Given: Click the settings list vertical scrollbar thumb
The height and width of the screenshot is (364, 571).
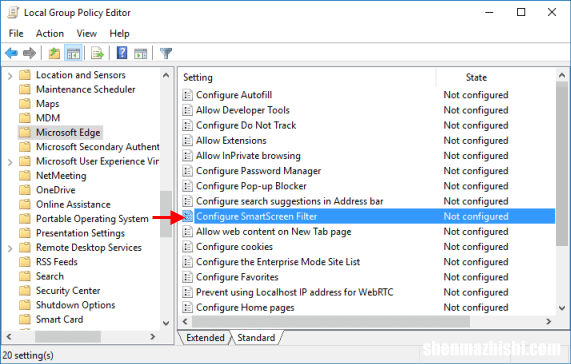Looking at the screenshot, I should [562, 164].
